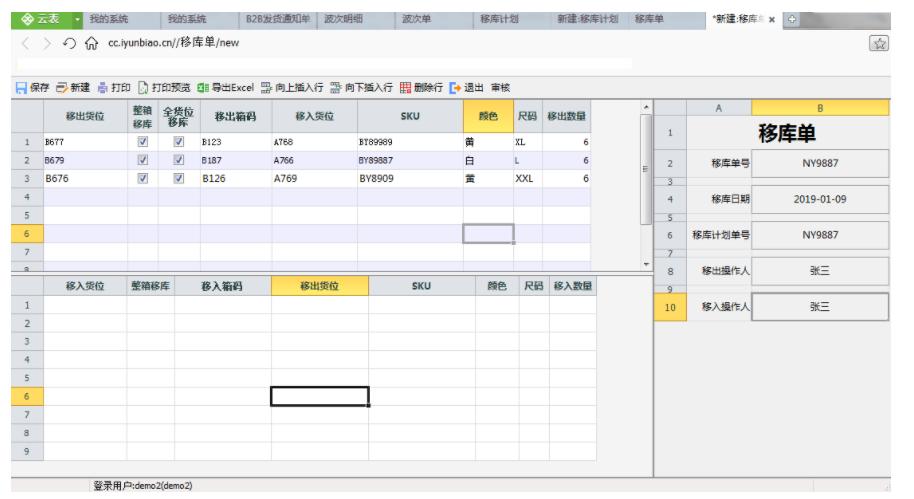914x499 pixels.
Task: Toggle 全货位移库 checkbox in row B679
Action: [x=178, y=160]
